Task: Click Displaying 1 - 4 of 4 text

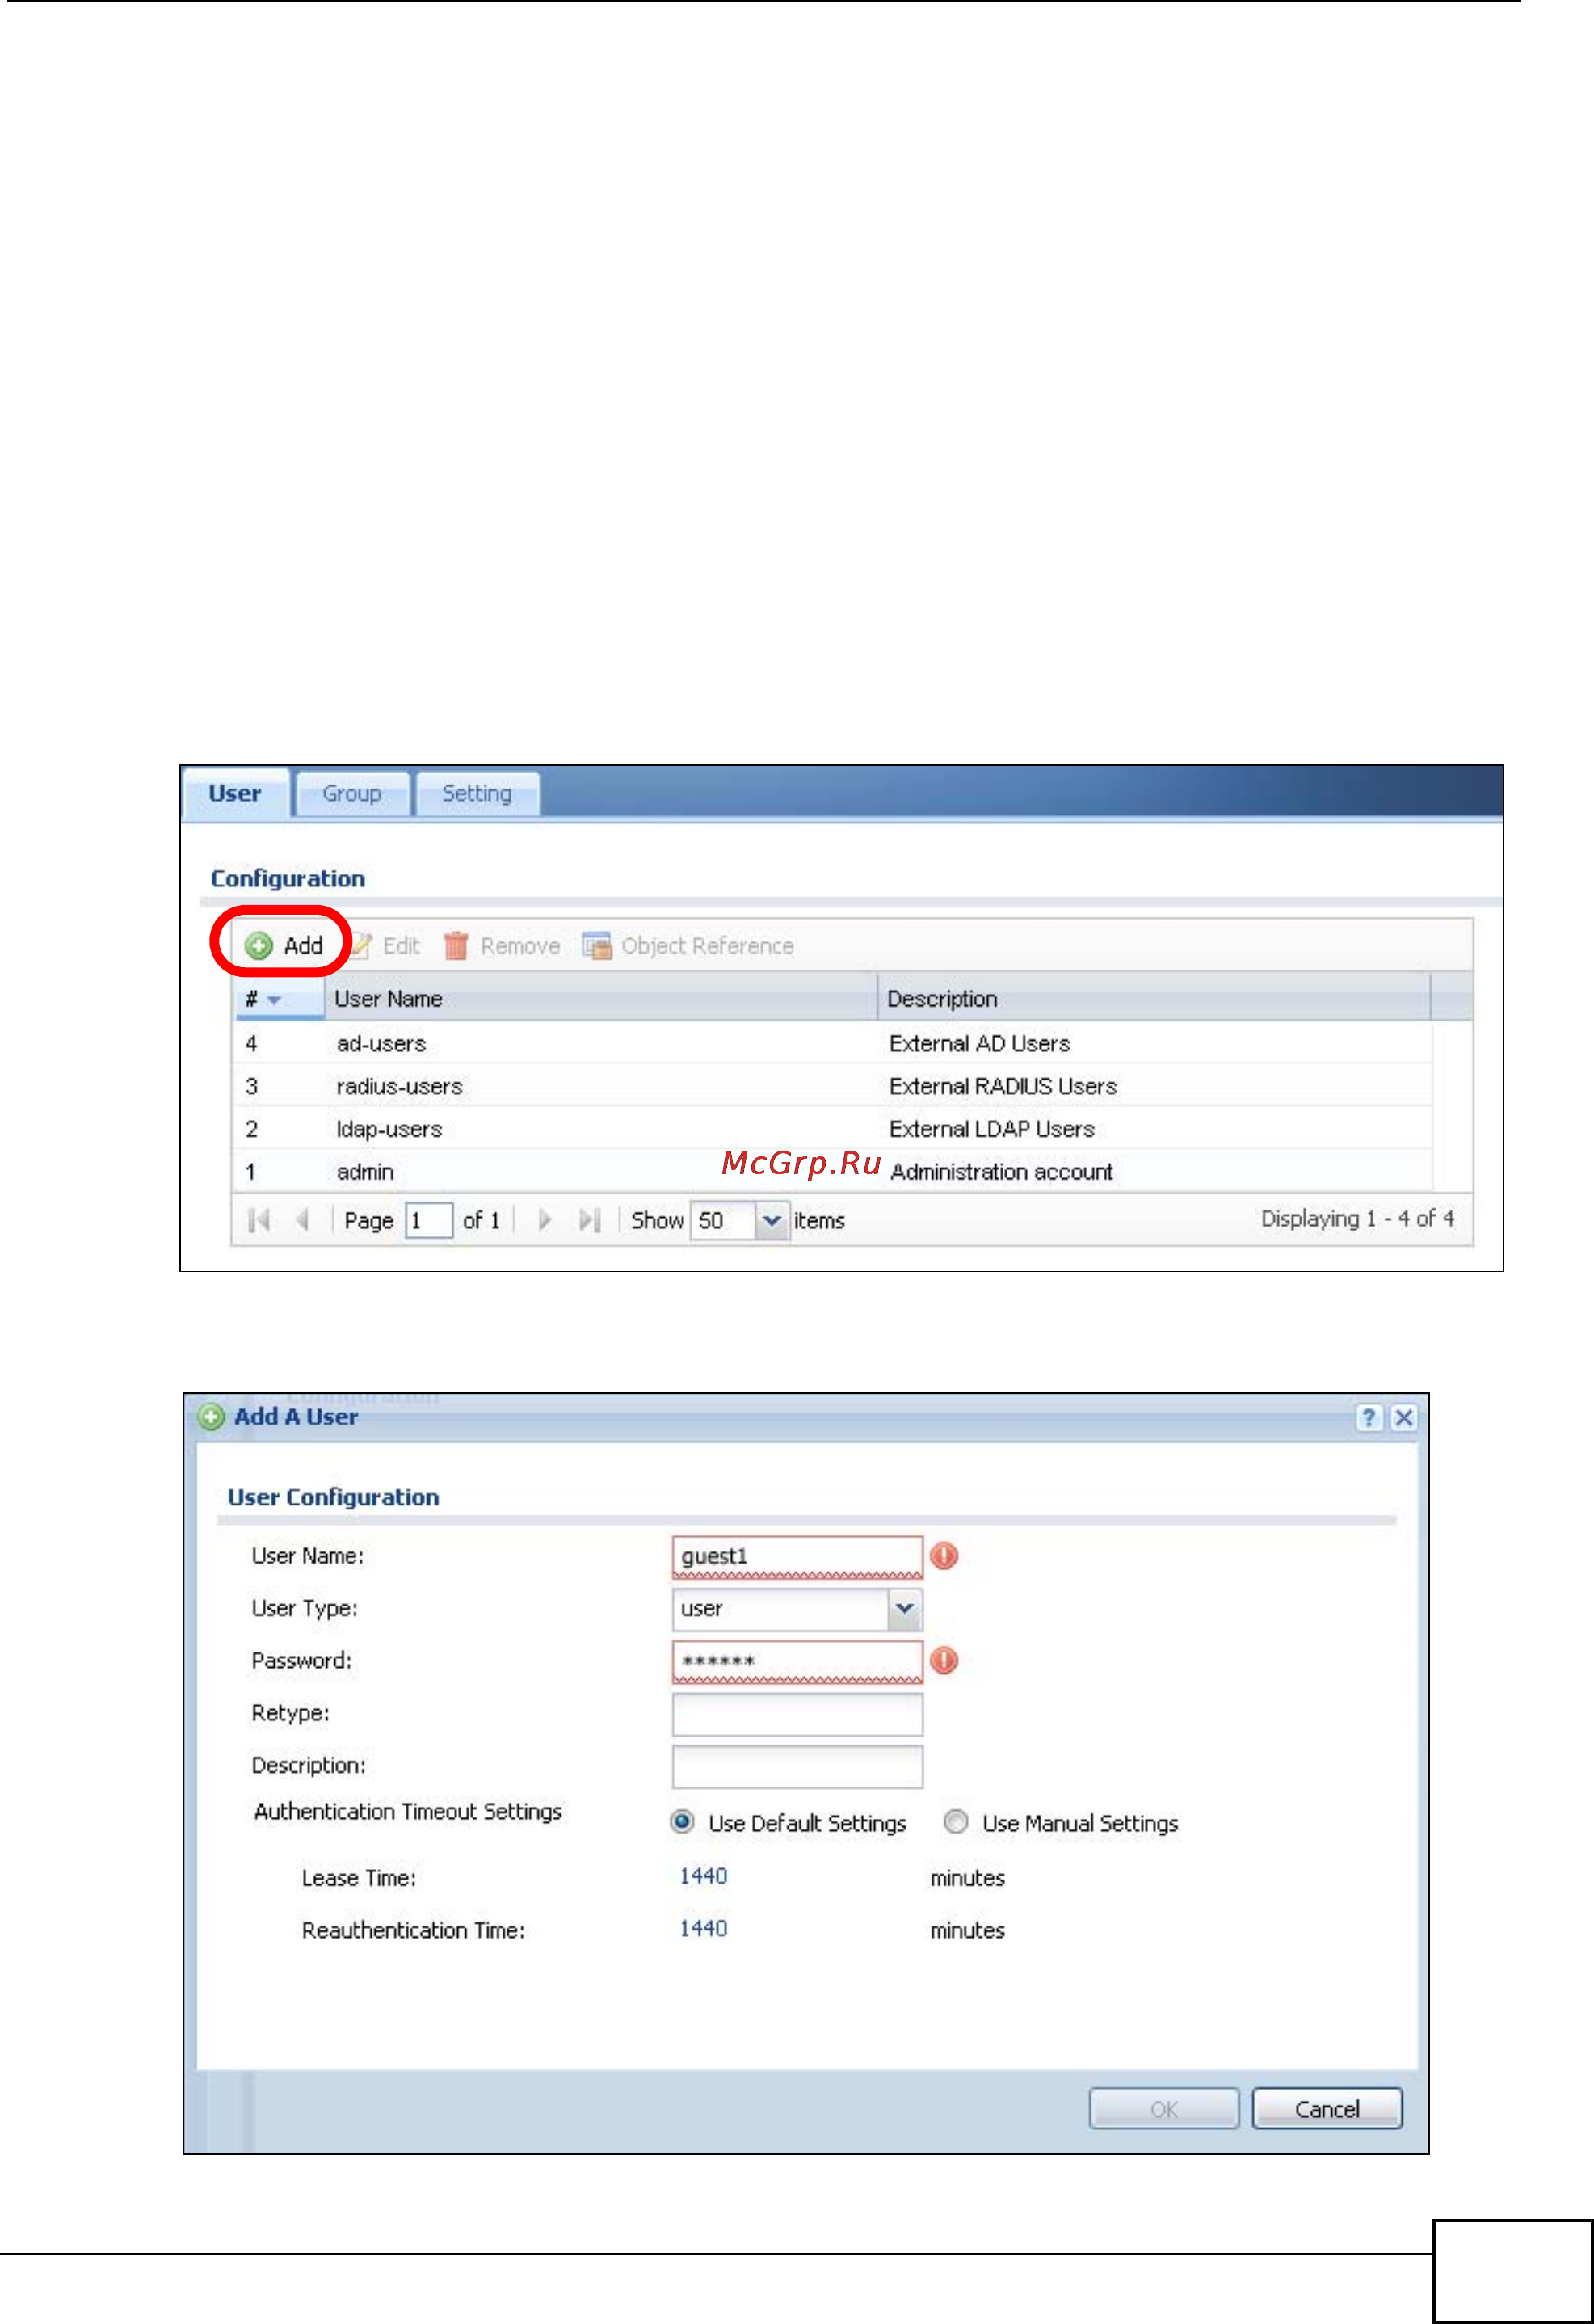Action: [x=1357, y=1218]
